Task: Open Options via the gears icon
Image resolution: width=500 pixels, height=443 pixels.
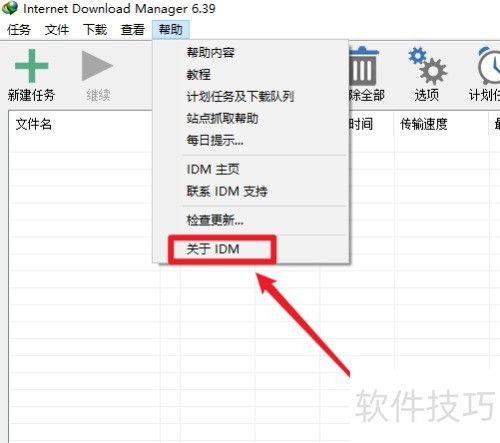Action: coord(427,65)
